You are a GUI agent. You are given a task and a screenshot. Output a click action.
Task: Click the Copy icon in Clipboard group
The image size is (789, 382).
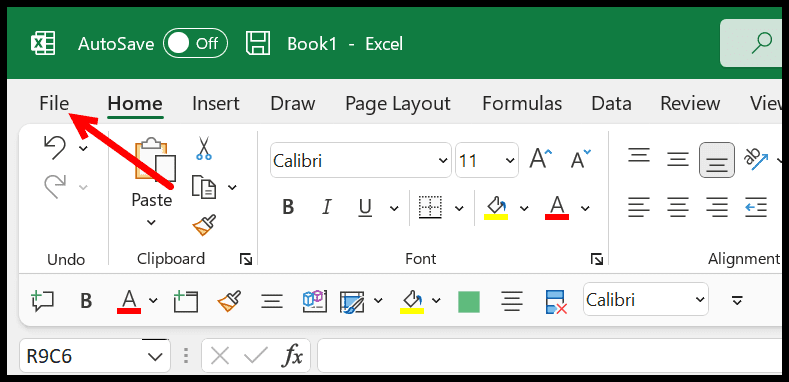click(x=204, y=187)
